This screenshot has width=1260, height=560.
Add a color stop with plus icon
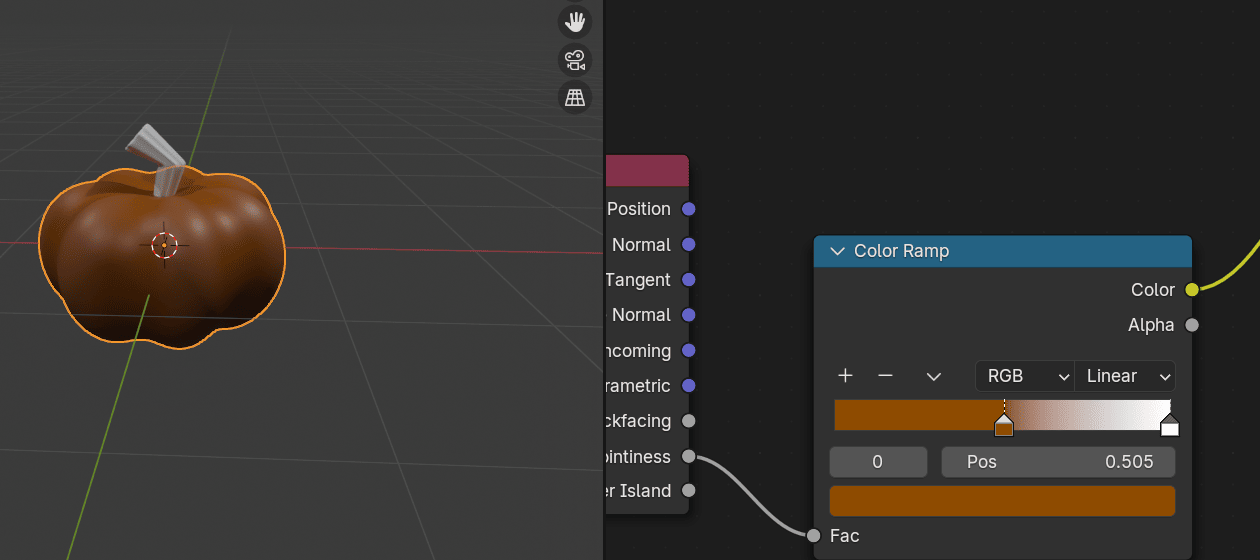845,376
